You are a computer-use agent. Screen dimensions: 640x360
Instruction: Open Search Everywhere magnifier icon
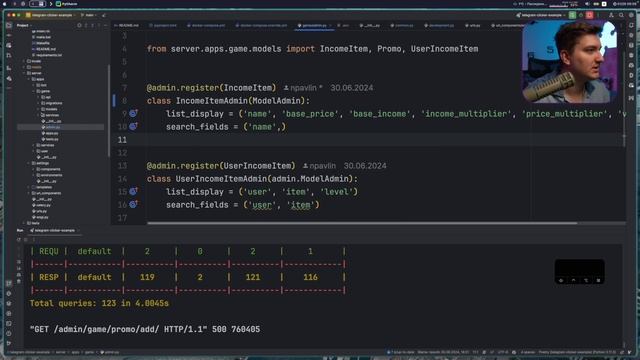[x=621, y=15]
